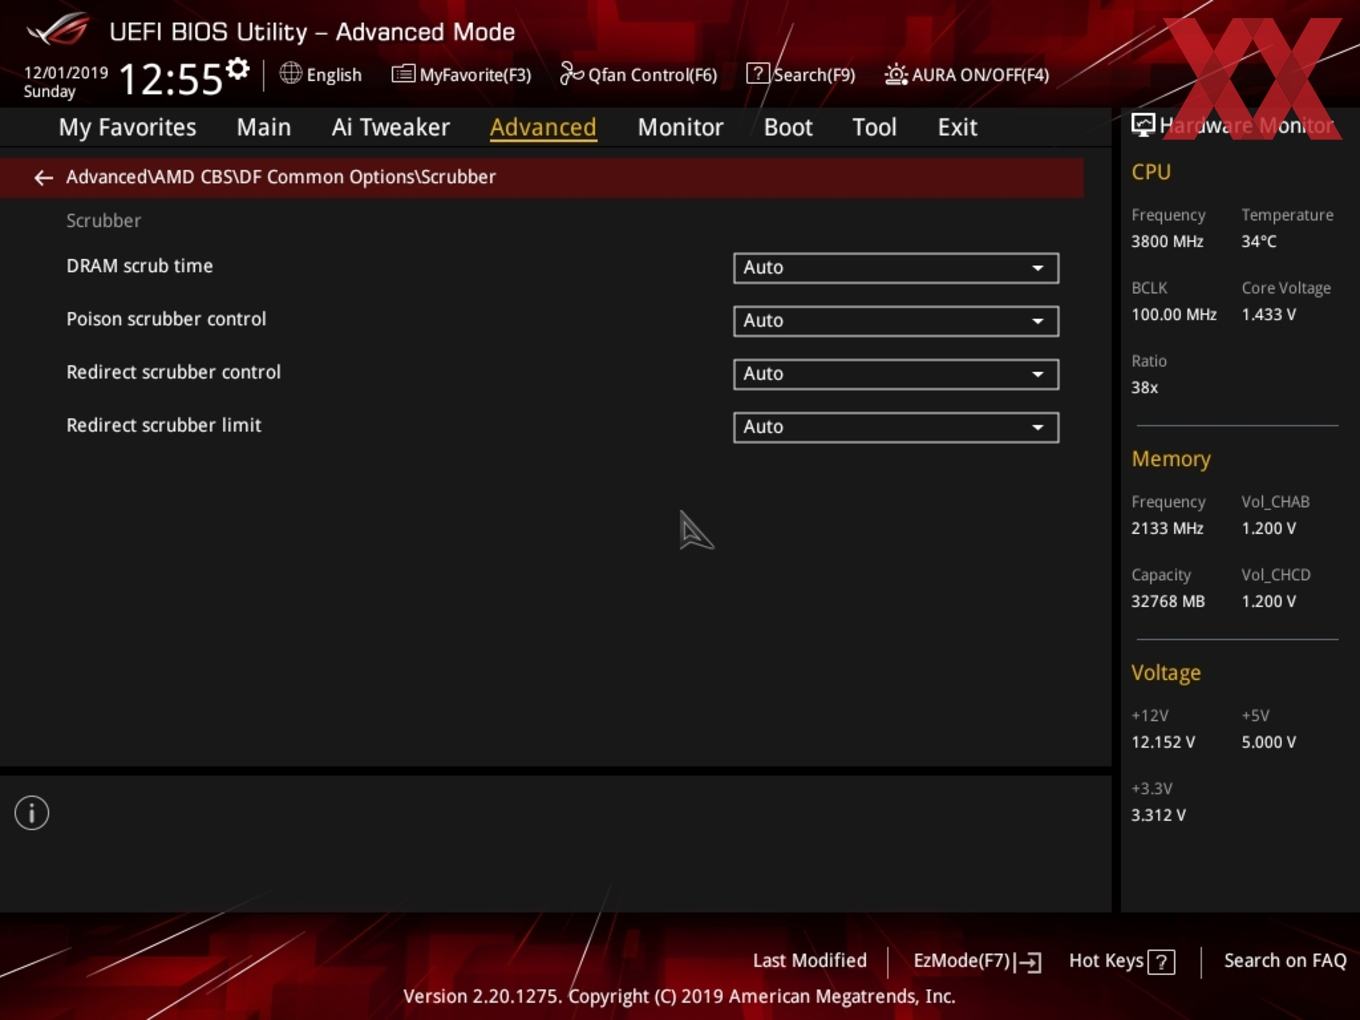Screen dimensions: 1360x1020
Task: Click the back arrow in breadcrumb bar
Action: [43, 177]
